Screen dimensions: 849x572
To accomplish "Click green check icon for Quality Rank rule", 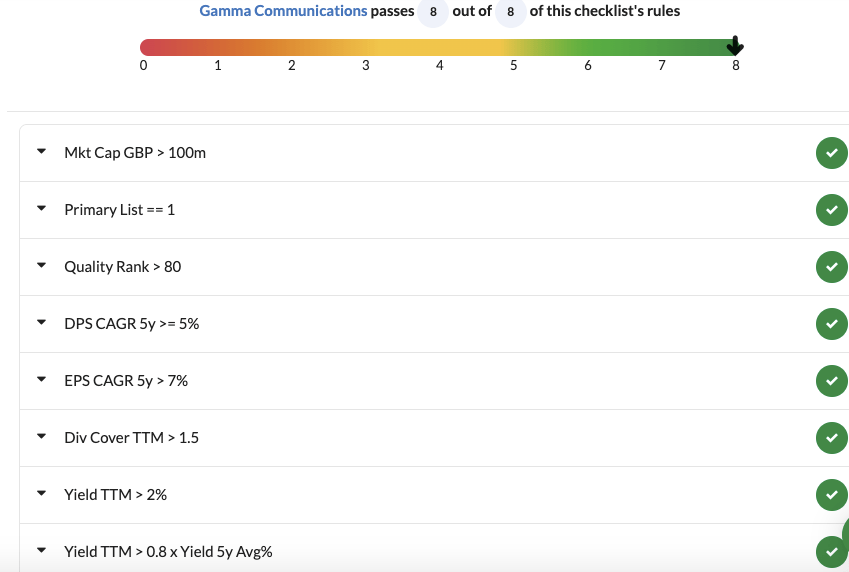I will click(x=831, y=267).
